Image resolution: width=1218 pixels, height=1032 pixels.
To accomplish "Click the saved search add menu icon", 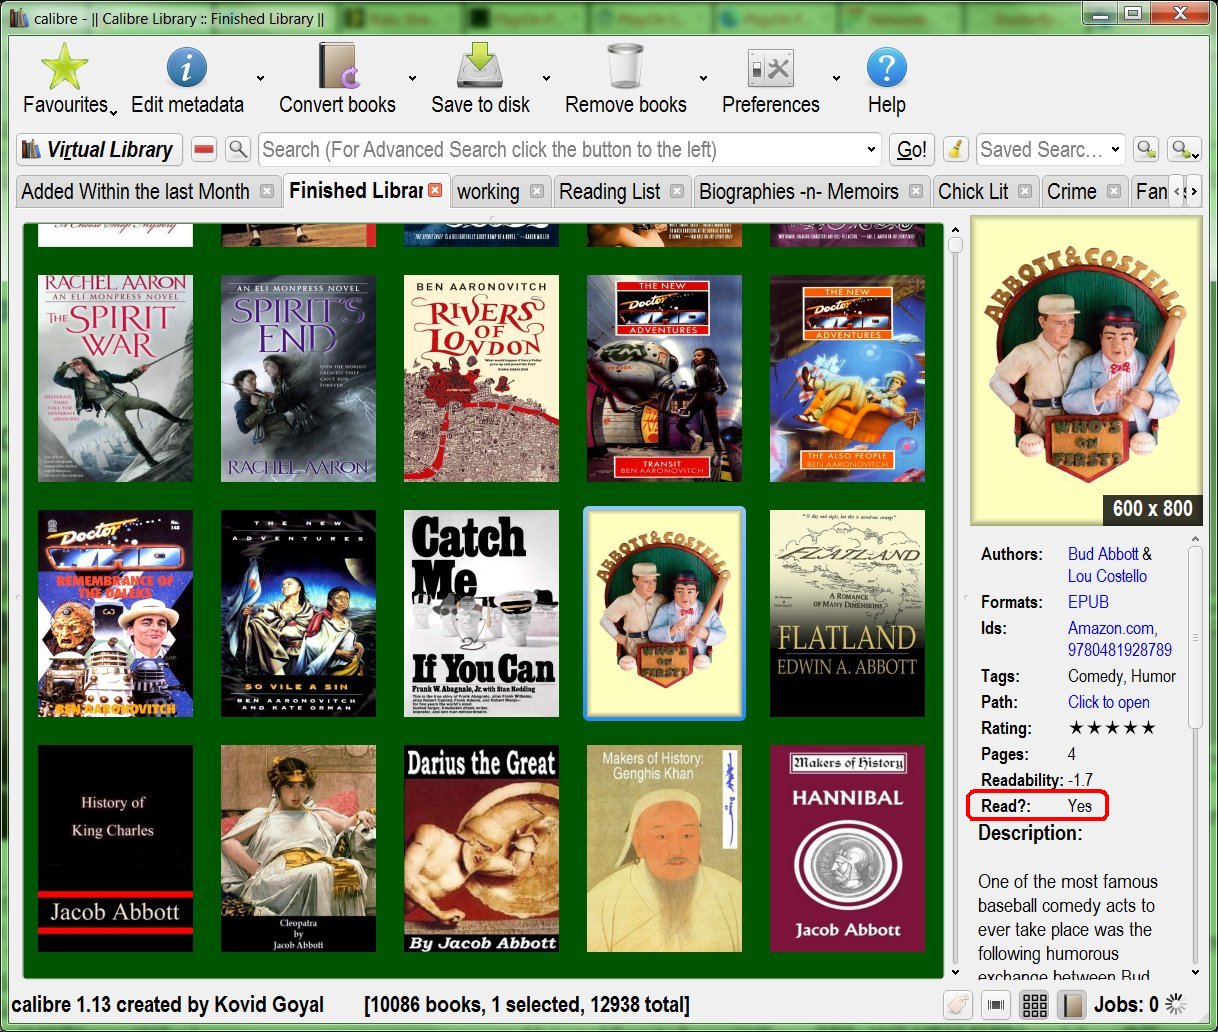I will [1184, 150].
